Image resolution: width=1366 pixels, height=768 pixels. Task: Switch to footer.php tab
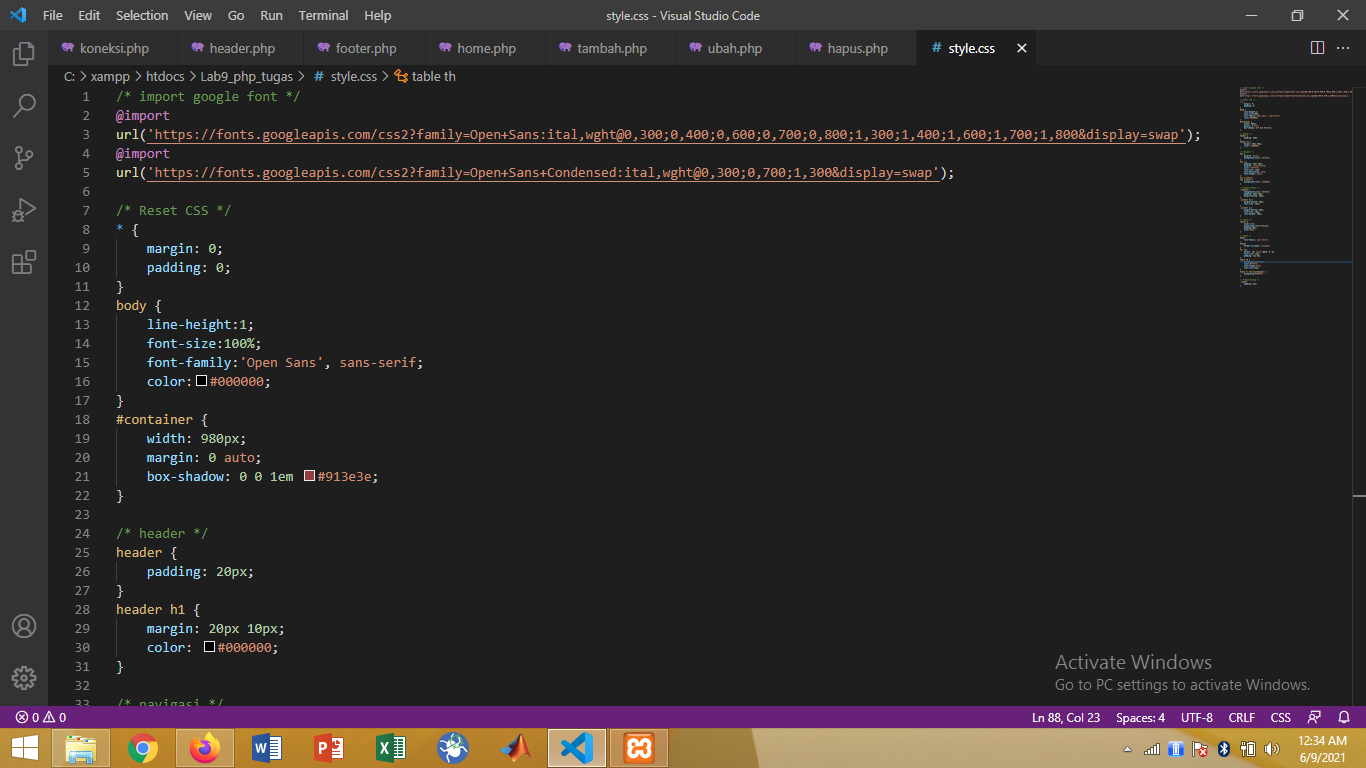pyautogui.click(x=365, y=48)
